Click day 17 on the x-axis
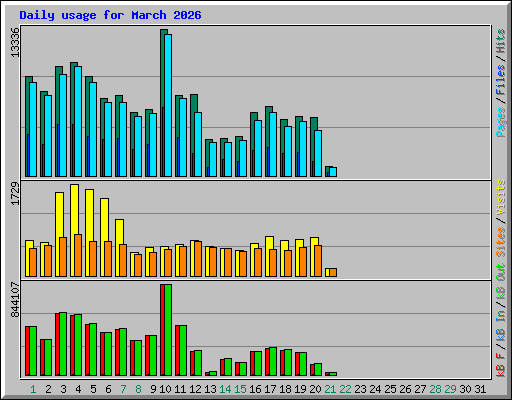 (270, 389)
